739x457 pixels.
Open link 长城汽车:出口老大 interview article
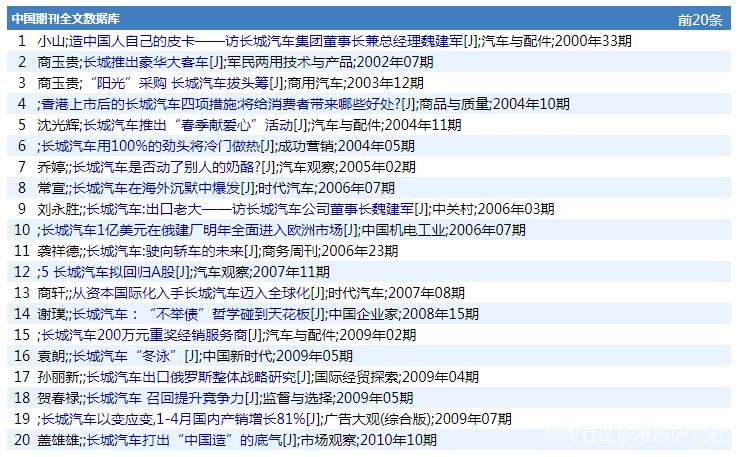tap(250, 209)
